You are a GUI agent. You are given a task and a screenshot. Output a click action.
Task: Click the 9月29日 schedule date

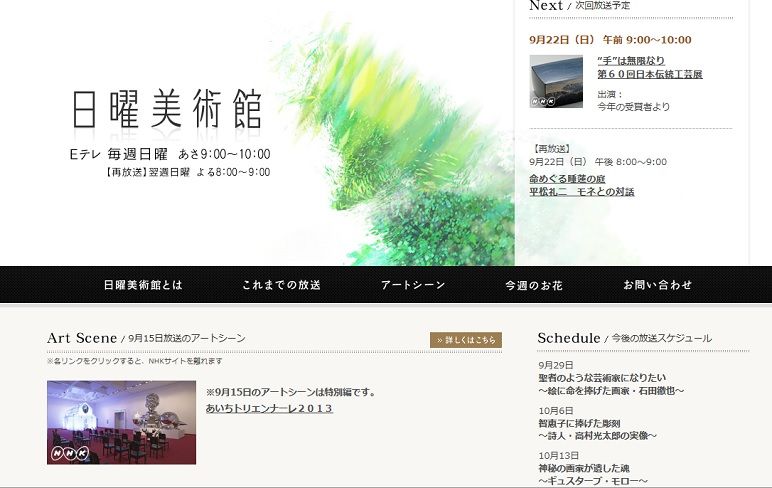coord(555,365)
